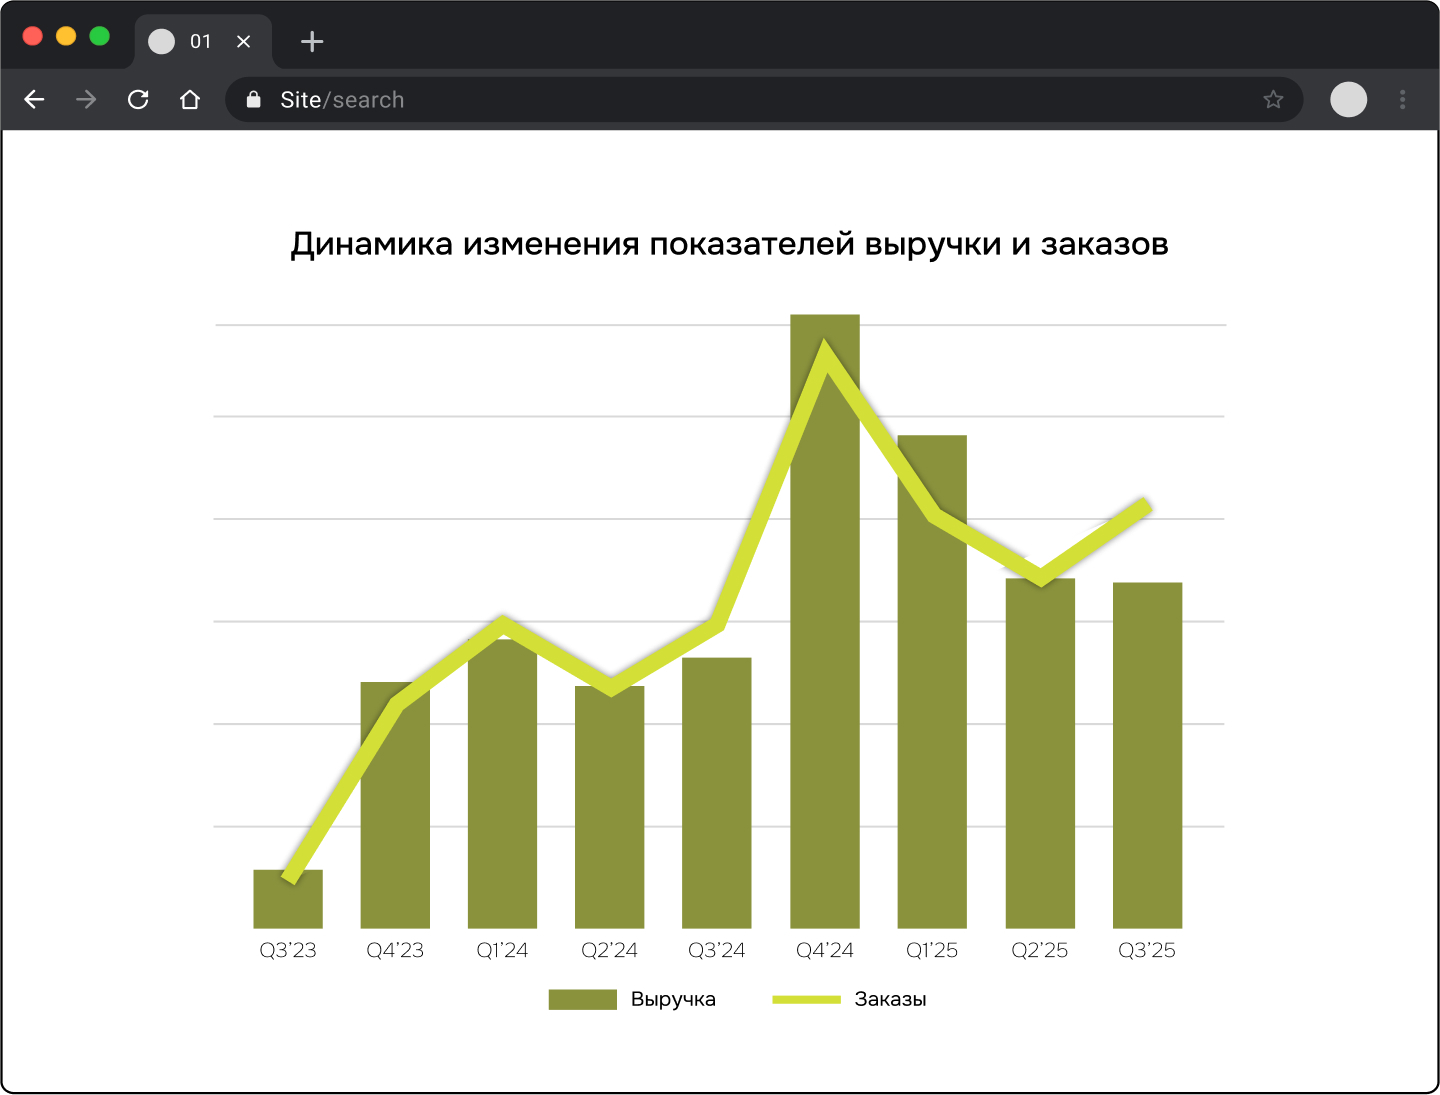
Task: Click the forward navigation arrow
Action: 87,100
